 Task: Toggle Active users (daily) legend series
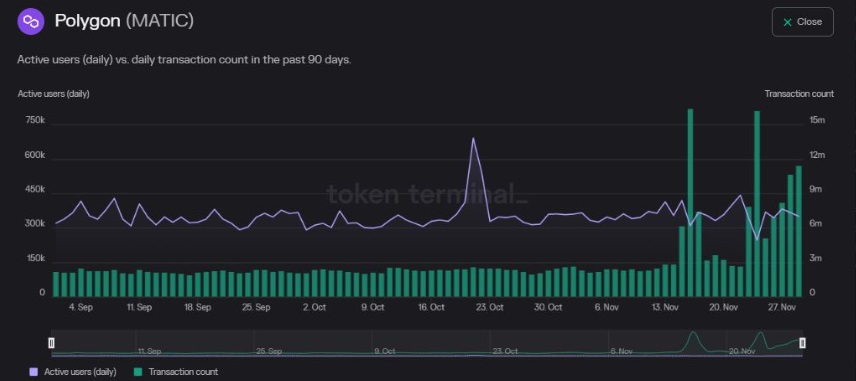[74, 372]
